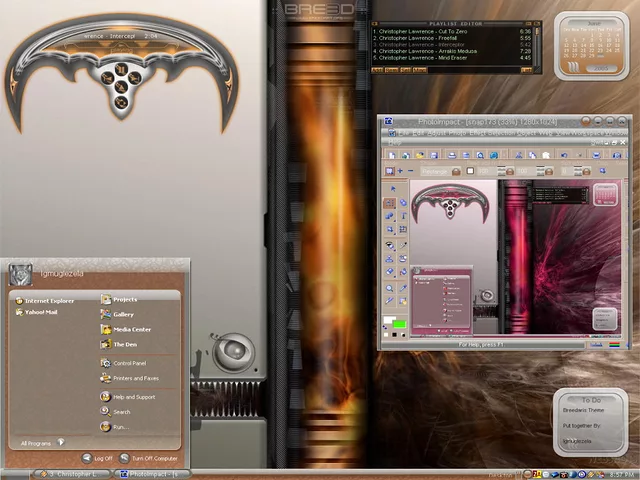The image size is (640, 480).
Task: Click the PhotoImpact taskbar button
Action: (151, 474)
